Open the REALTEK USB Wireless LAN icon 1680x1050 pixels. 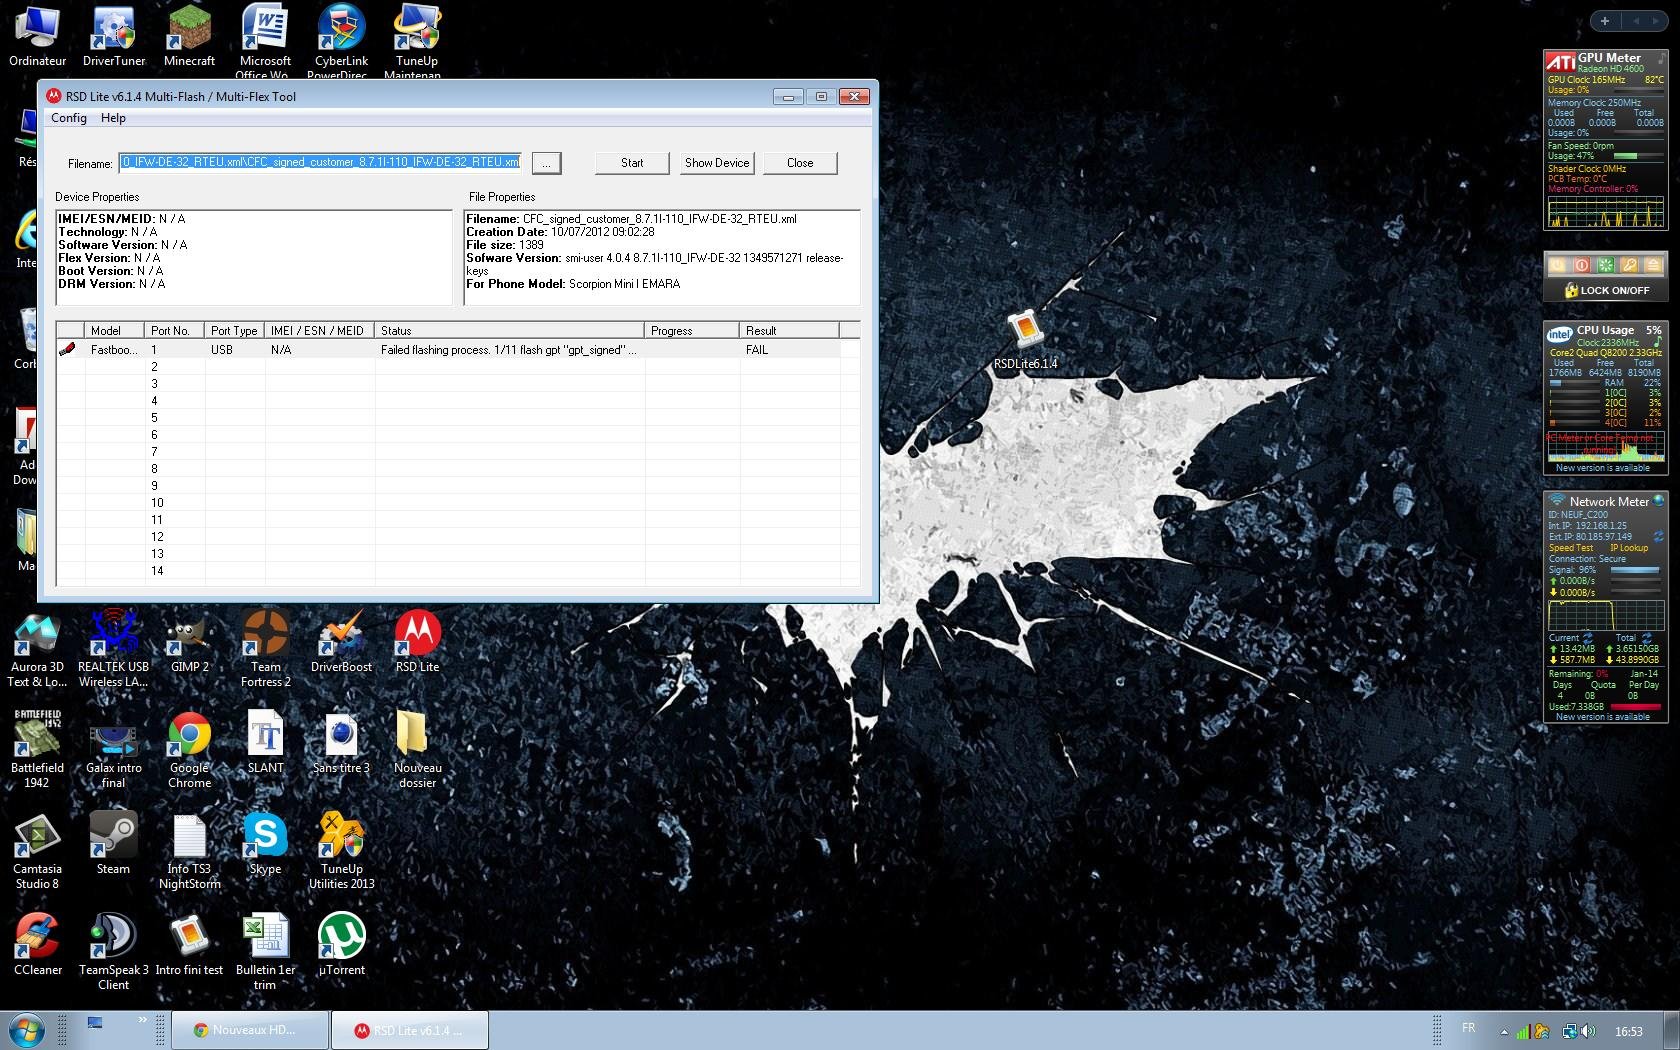pyautogui.click(x=113, y=651)
